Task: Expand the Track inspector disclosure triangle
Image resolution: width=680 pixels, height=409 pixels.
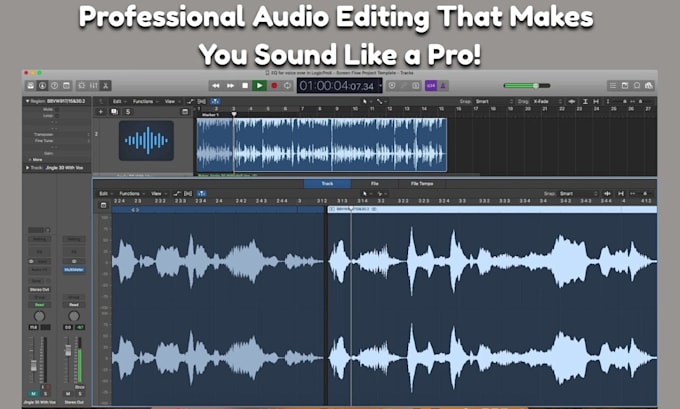Action: [x=27, y=167]
